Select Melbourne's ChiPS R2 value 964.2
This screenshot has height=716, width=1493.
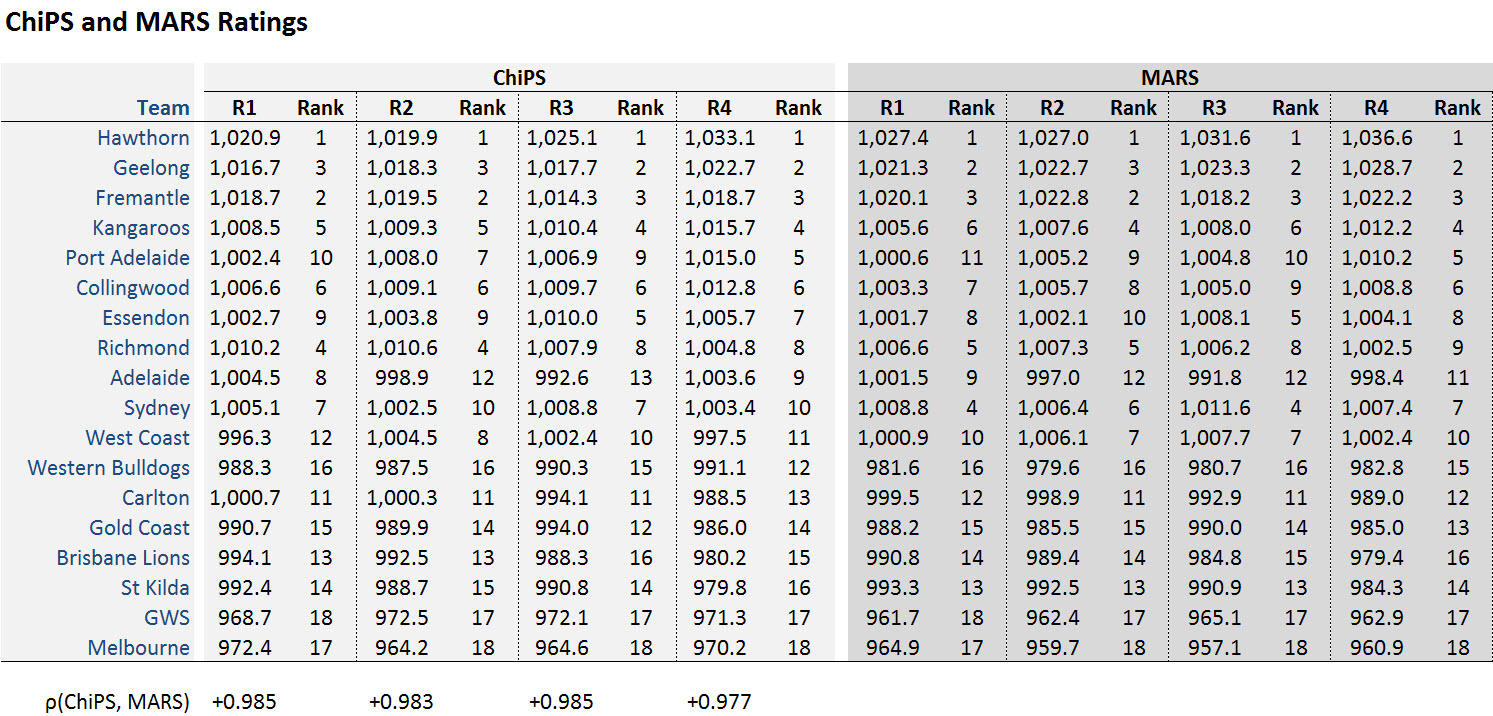[402, 648]
